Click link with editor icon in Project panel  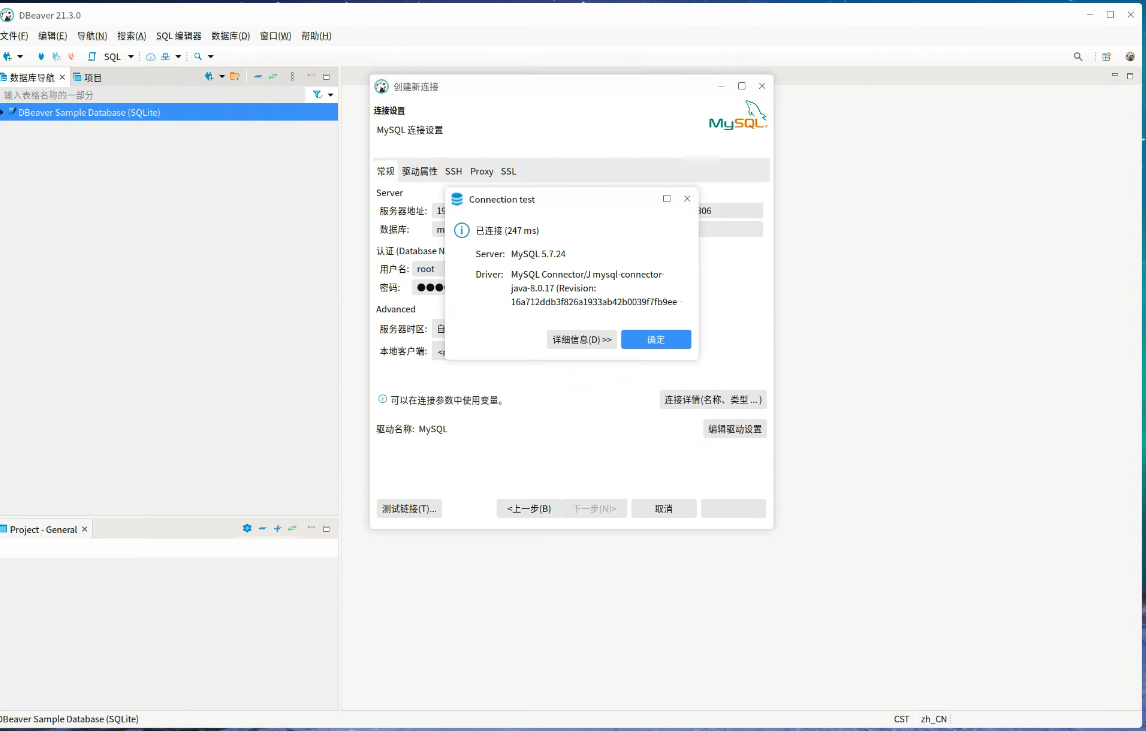tap(292, 528)
